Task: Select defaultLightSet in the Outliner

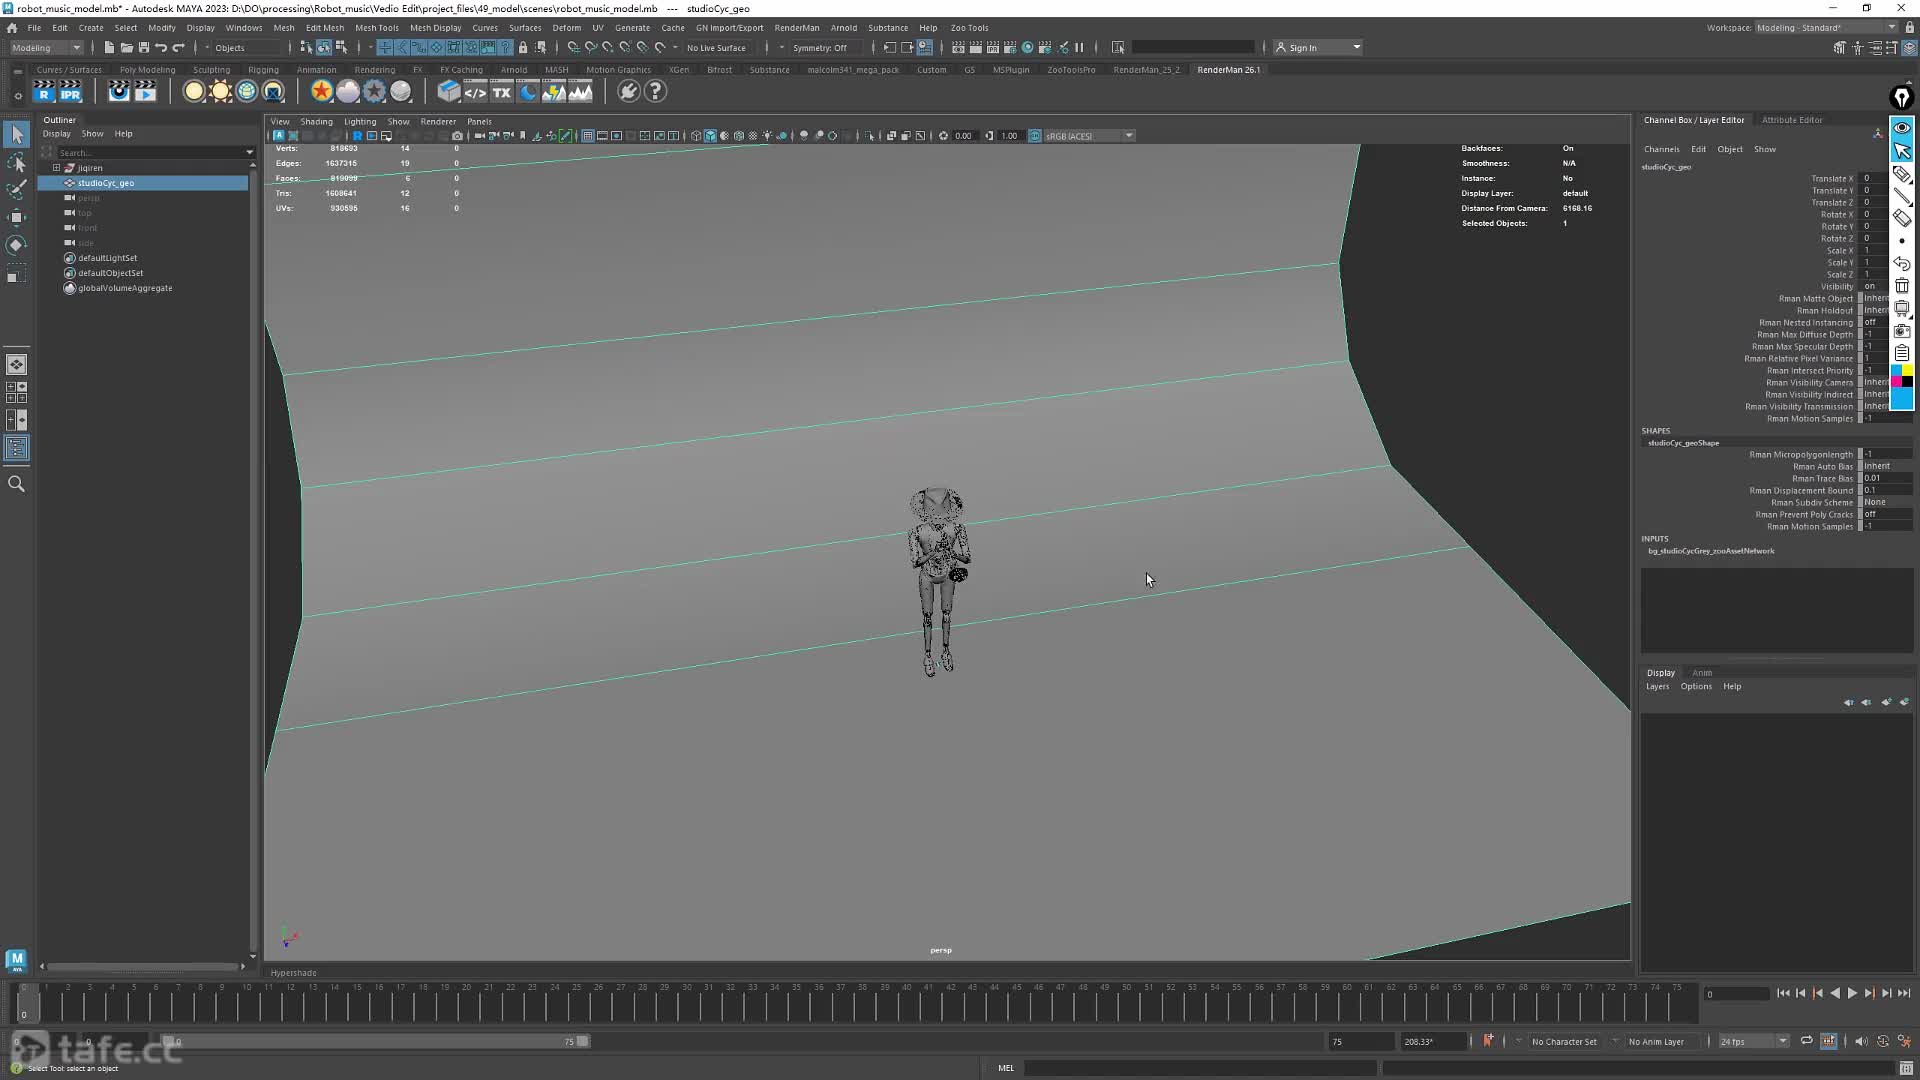Action: point(107,258)
